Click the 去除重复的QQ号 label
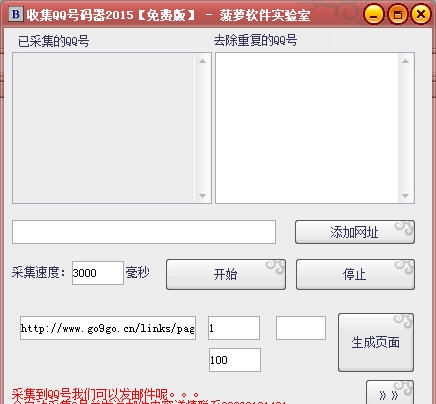The width and height of the screenshot is (436, 404). click(x=255, y=40)
